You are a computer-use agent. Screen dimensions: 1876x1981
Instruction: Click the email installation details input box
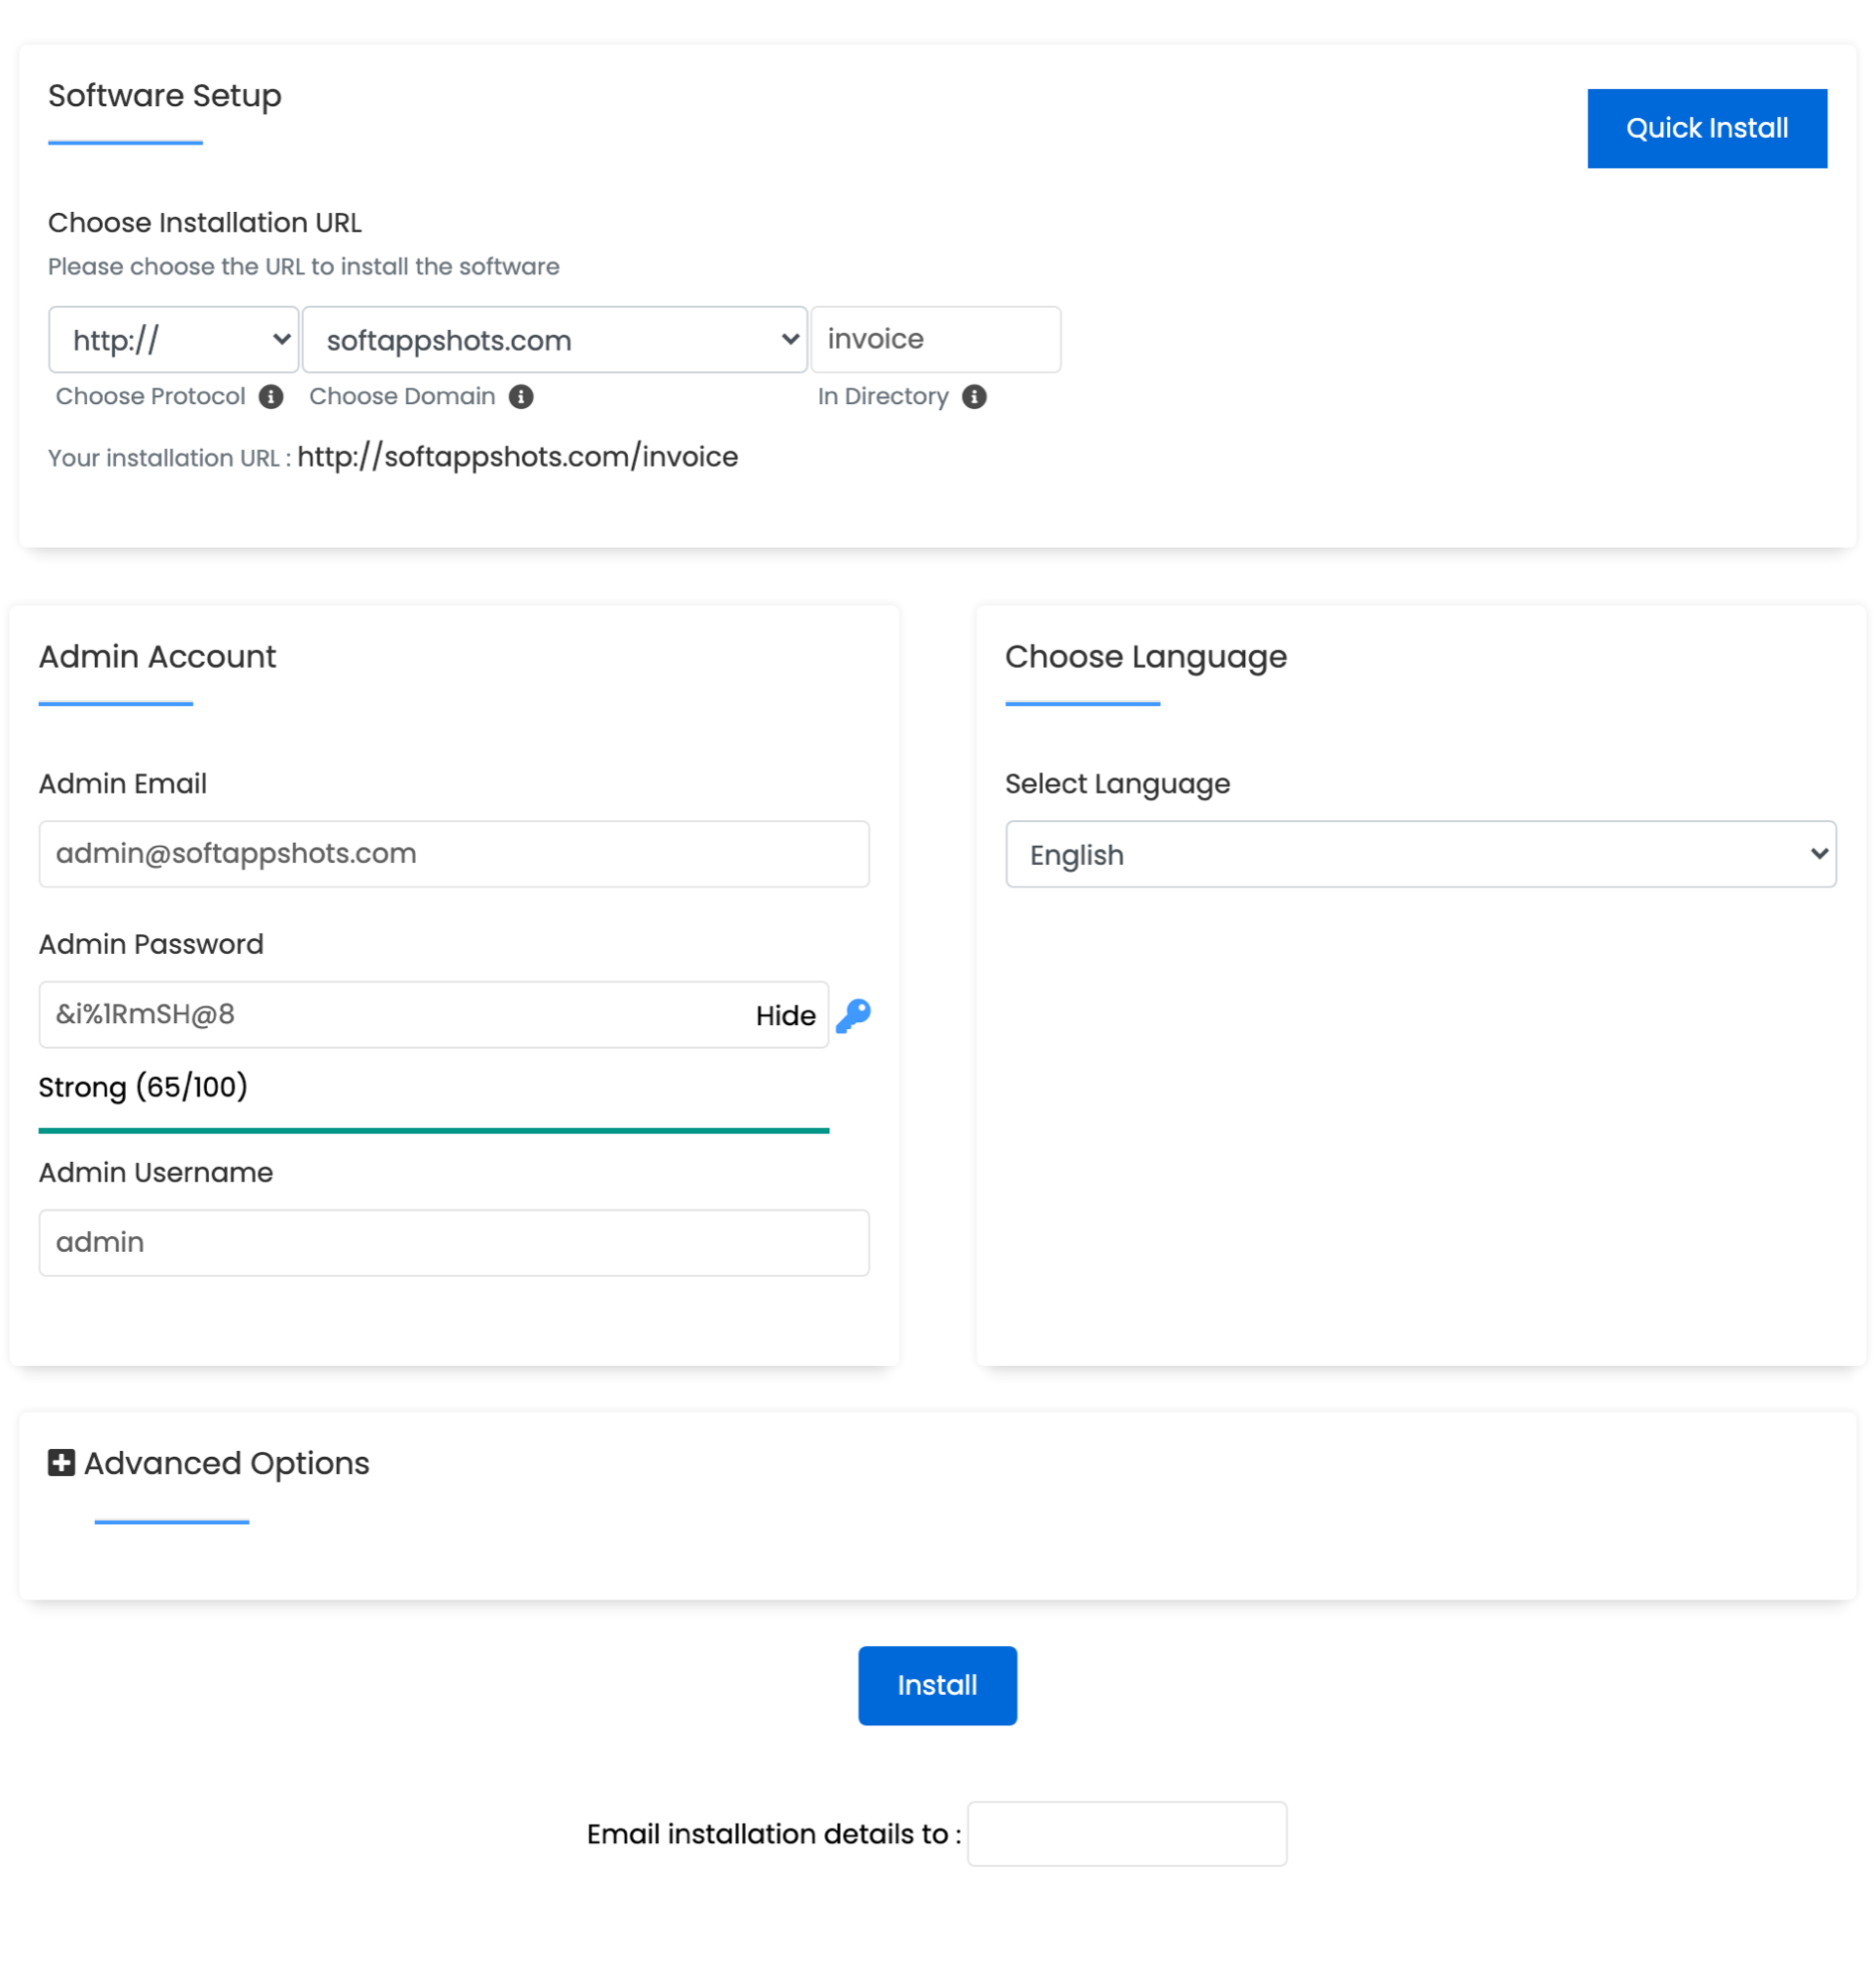[1126, 1833]
